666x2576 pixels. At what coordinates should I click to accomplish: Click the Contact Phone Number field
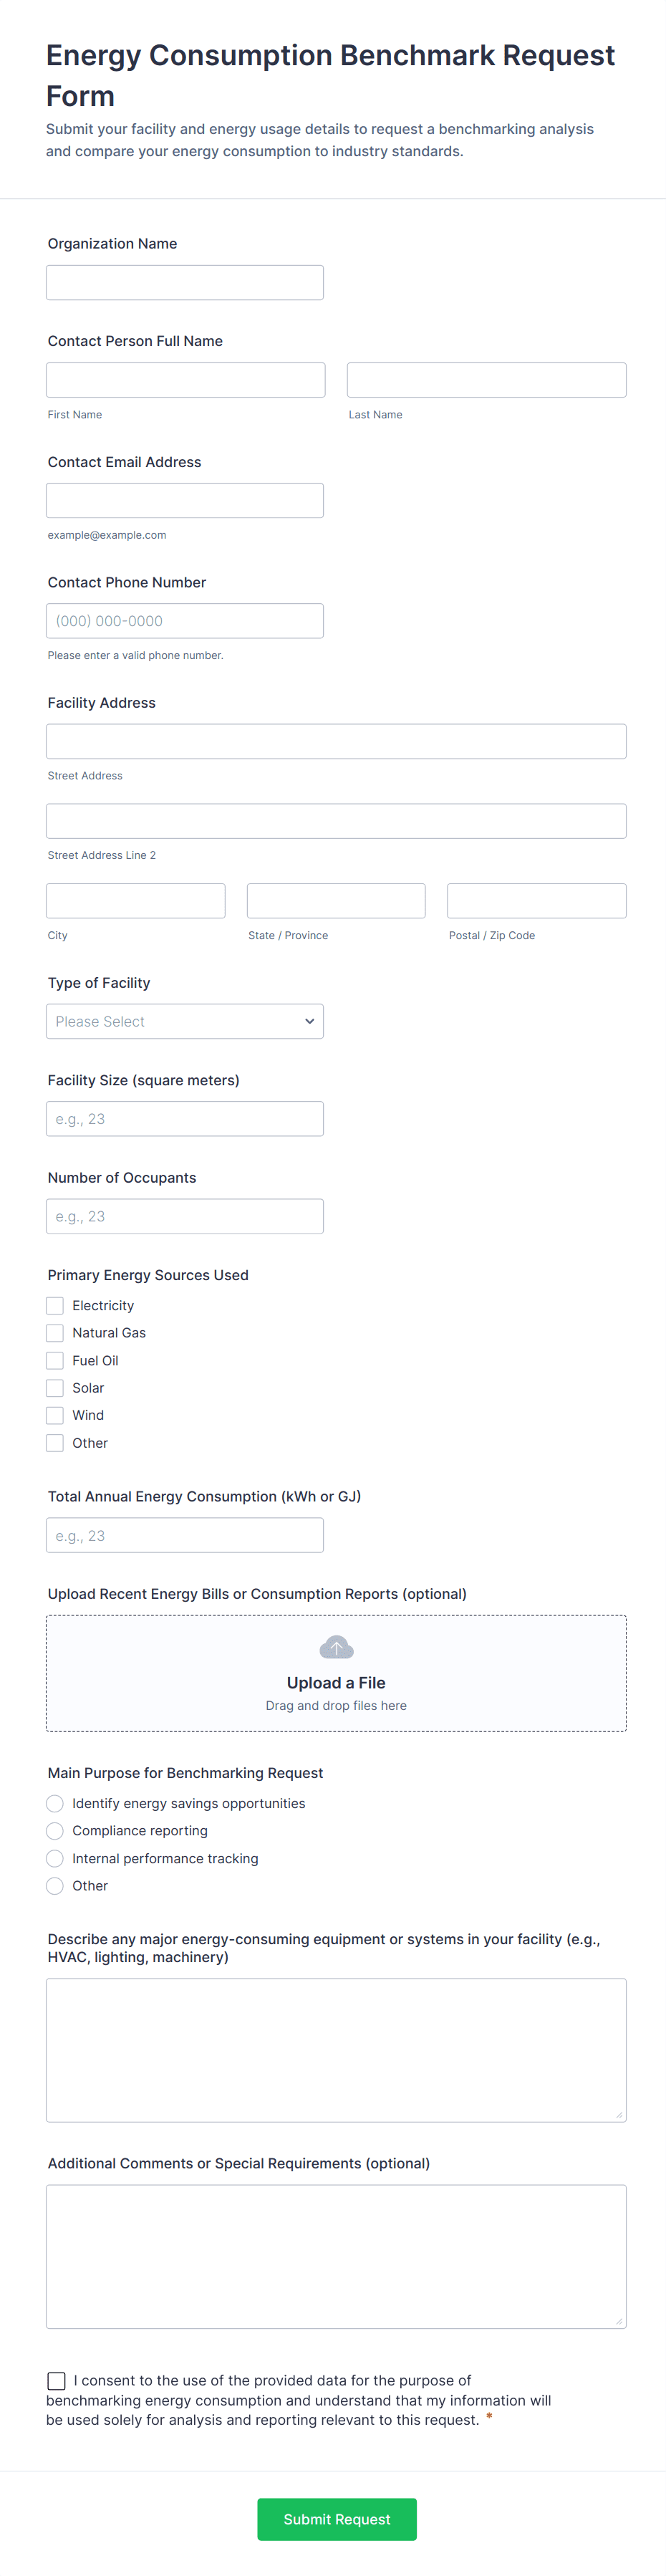pyautogui.click(x=185, y=621)
